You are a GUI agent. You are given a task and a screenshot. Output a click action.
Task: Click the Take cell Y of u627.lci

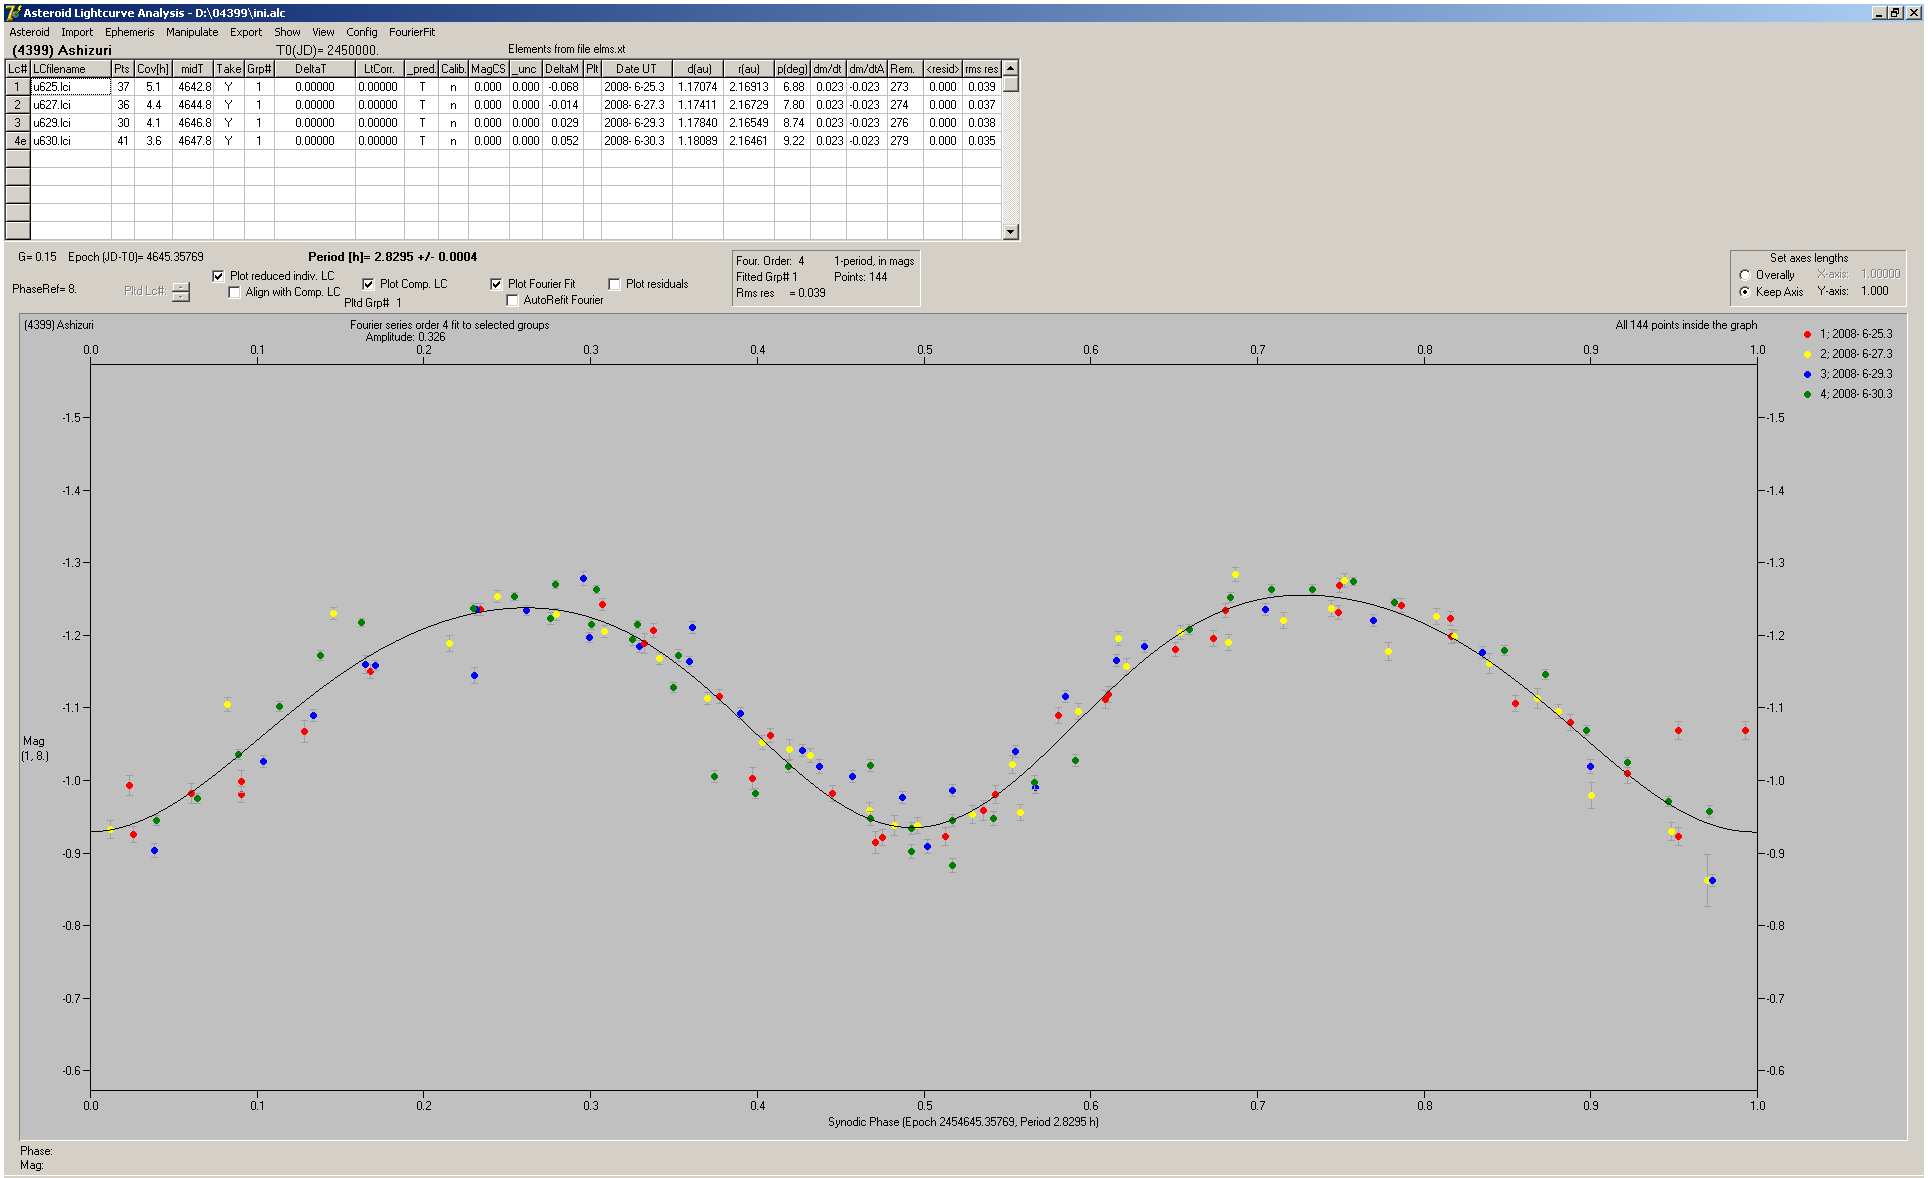tap(229, 105)
